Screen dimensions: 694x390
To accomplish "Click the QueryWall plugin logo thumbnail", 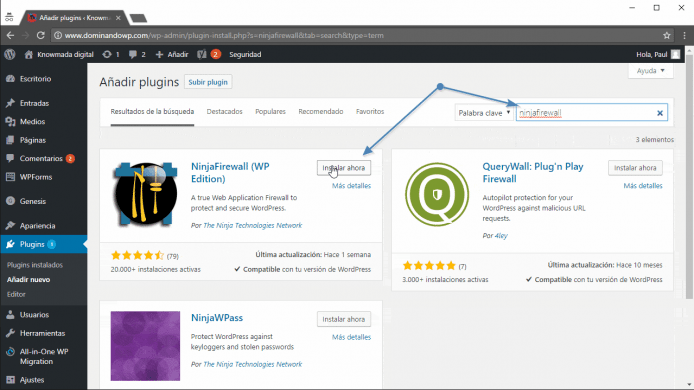I will (437, 194).
